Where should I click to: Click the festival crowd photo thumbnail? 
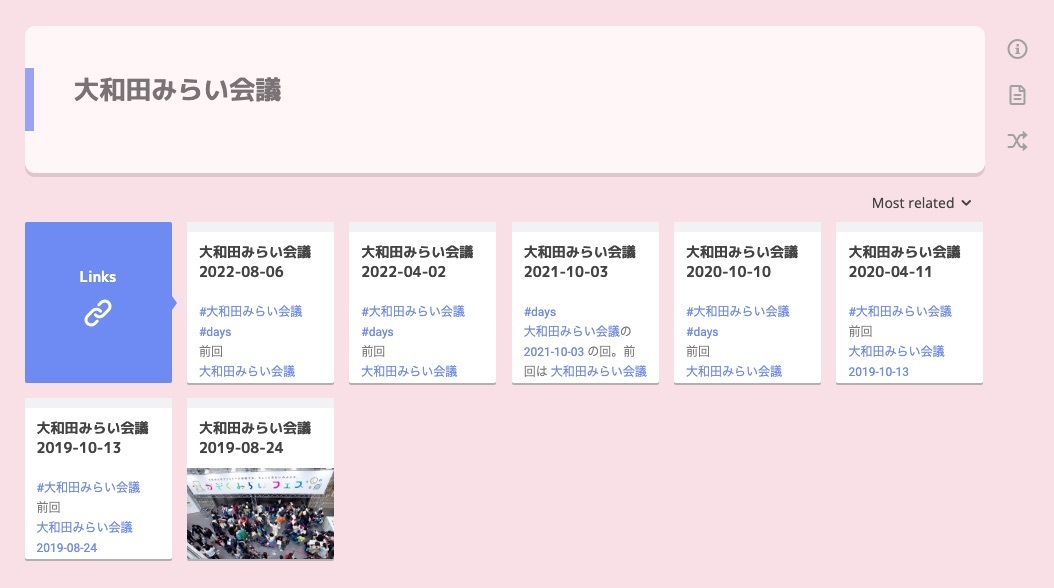pyautogui.click(x=260, y=513)
